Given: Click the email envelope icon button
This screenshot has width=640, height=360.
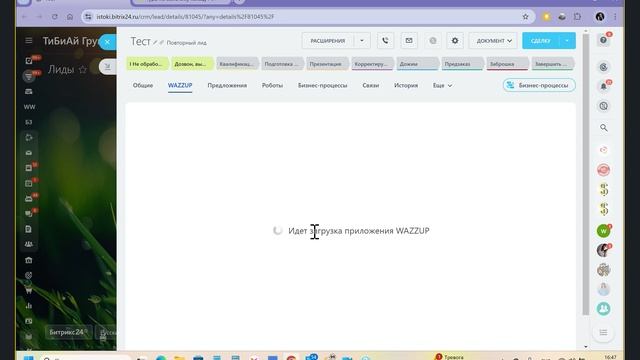Looking at the screenshot, I should tap(409, 40).
